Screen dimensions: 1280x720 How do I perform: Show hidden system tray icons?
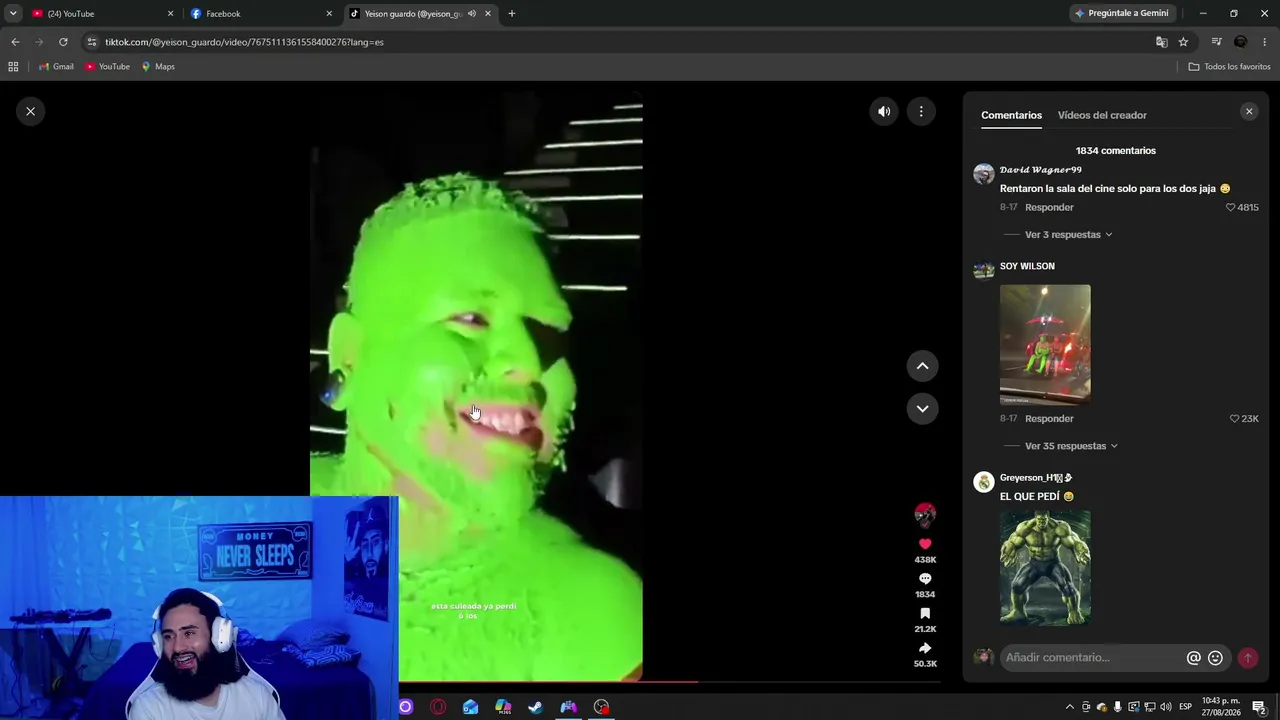pyautogui.click(x=1069, y=707)
